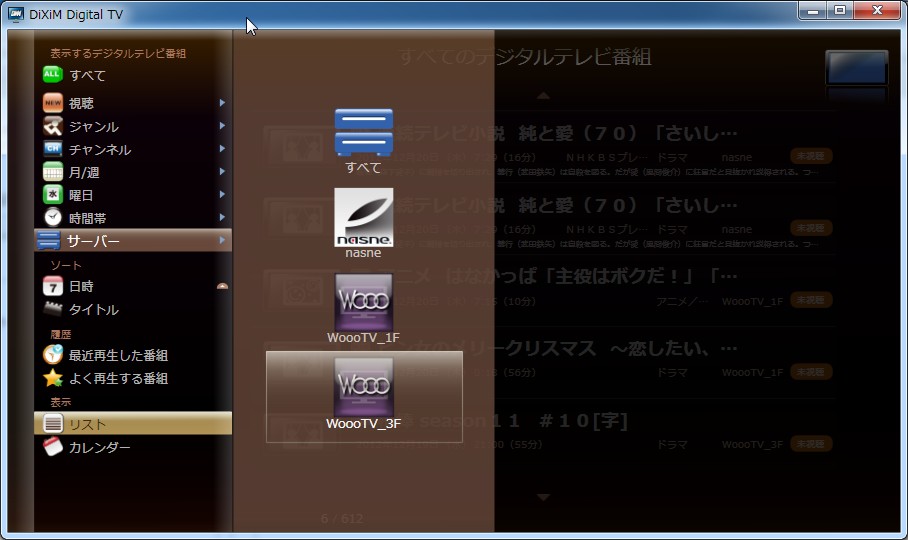908x540 pixels.
Task: Expand the 曜日 submenu arrow
Action: [222, 194]
